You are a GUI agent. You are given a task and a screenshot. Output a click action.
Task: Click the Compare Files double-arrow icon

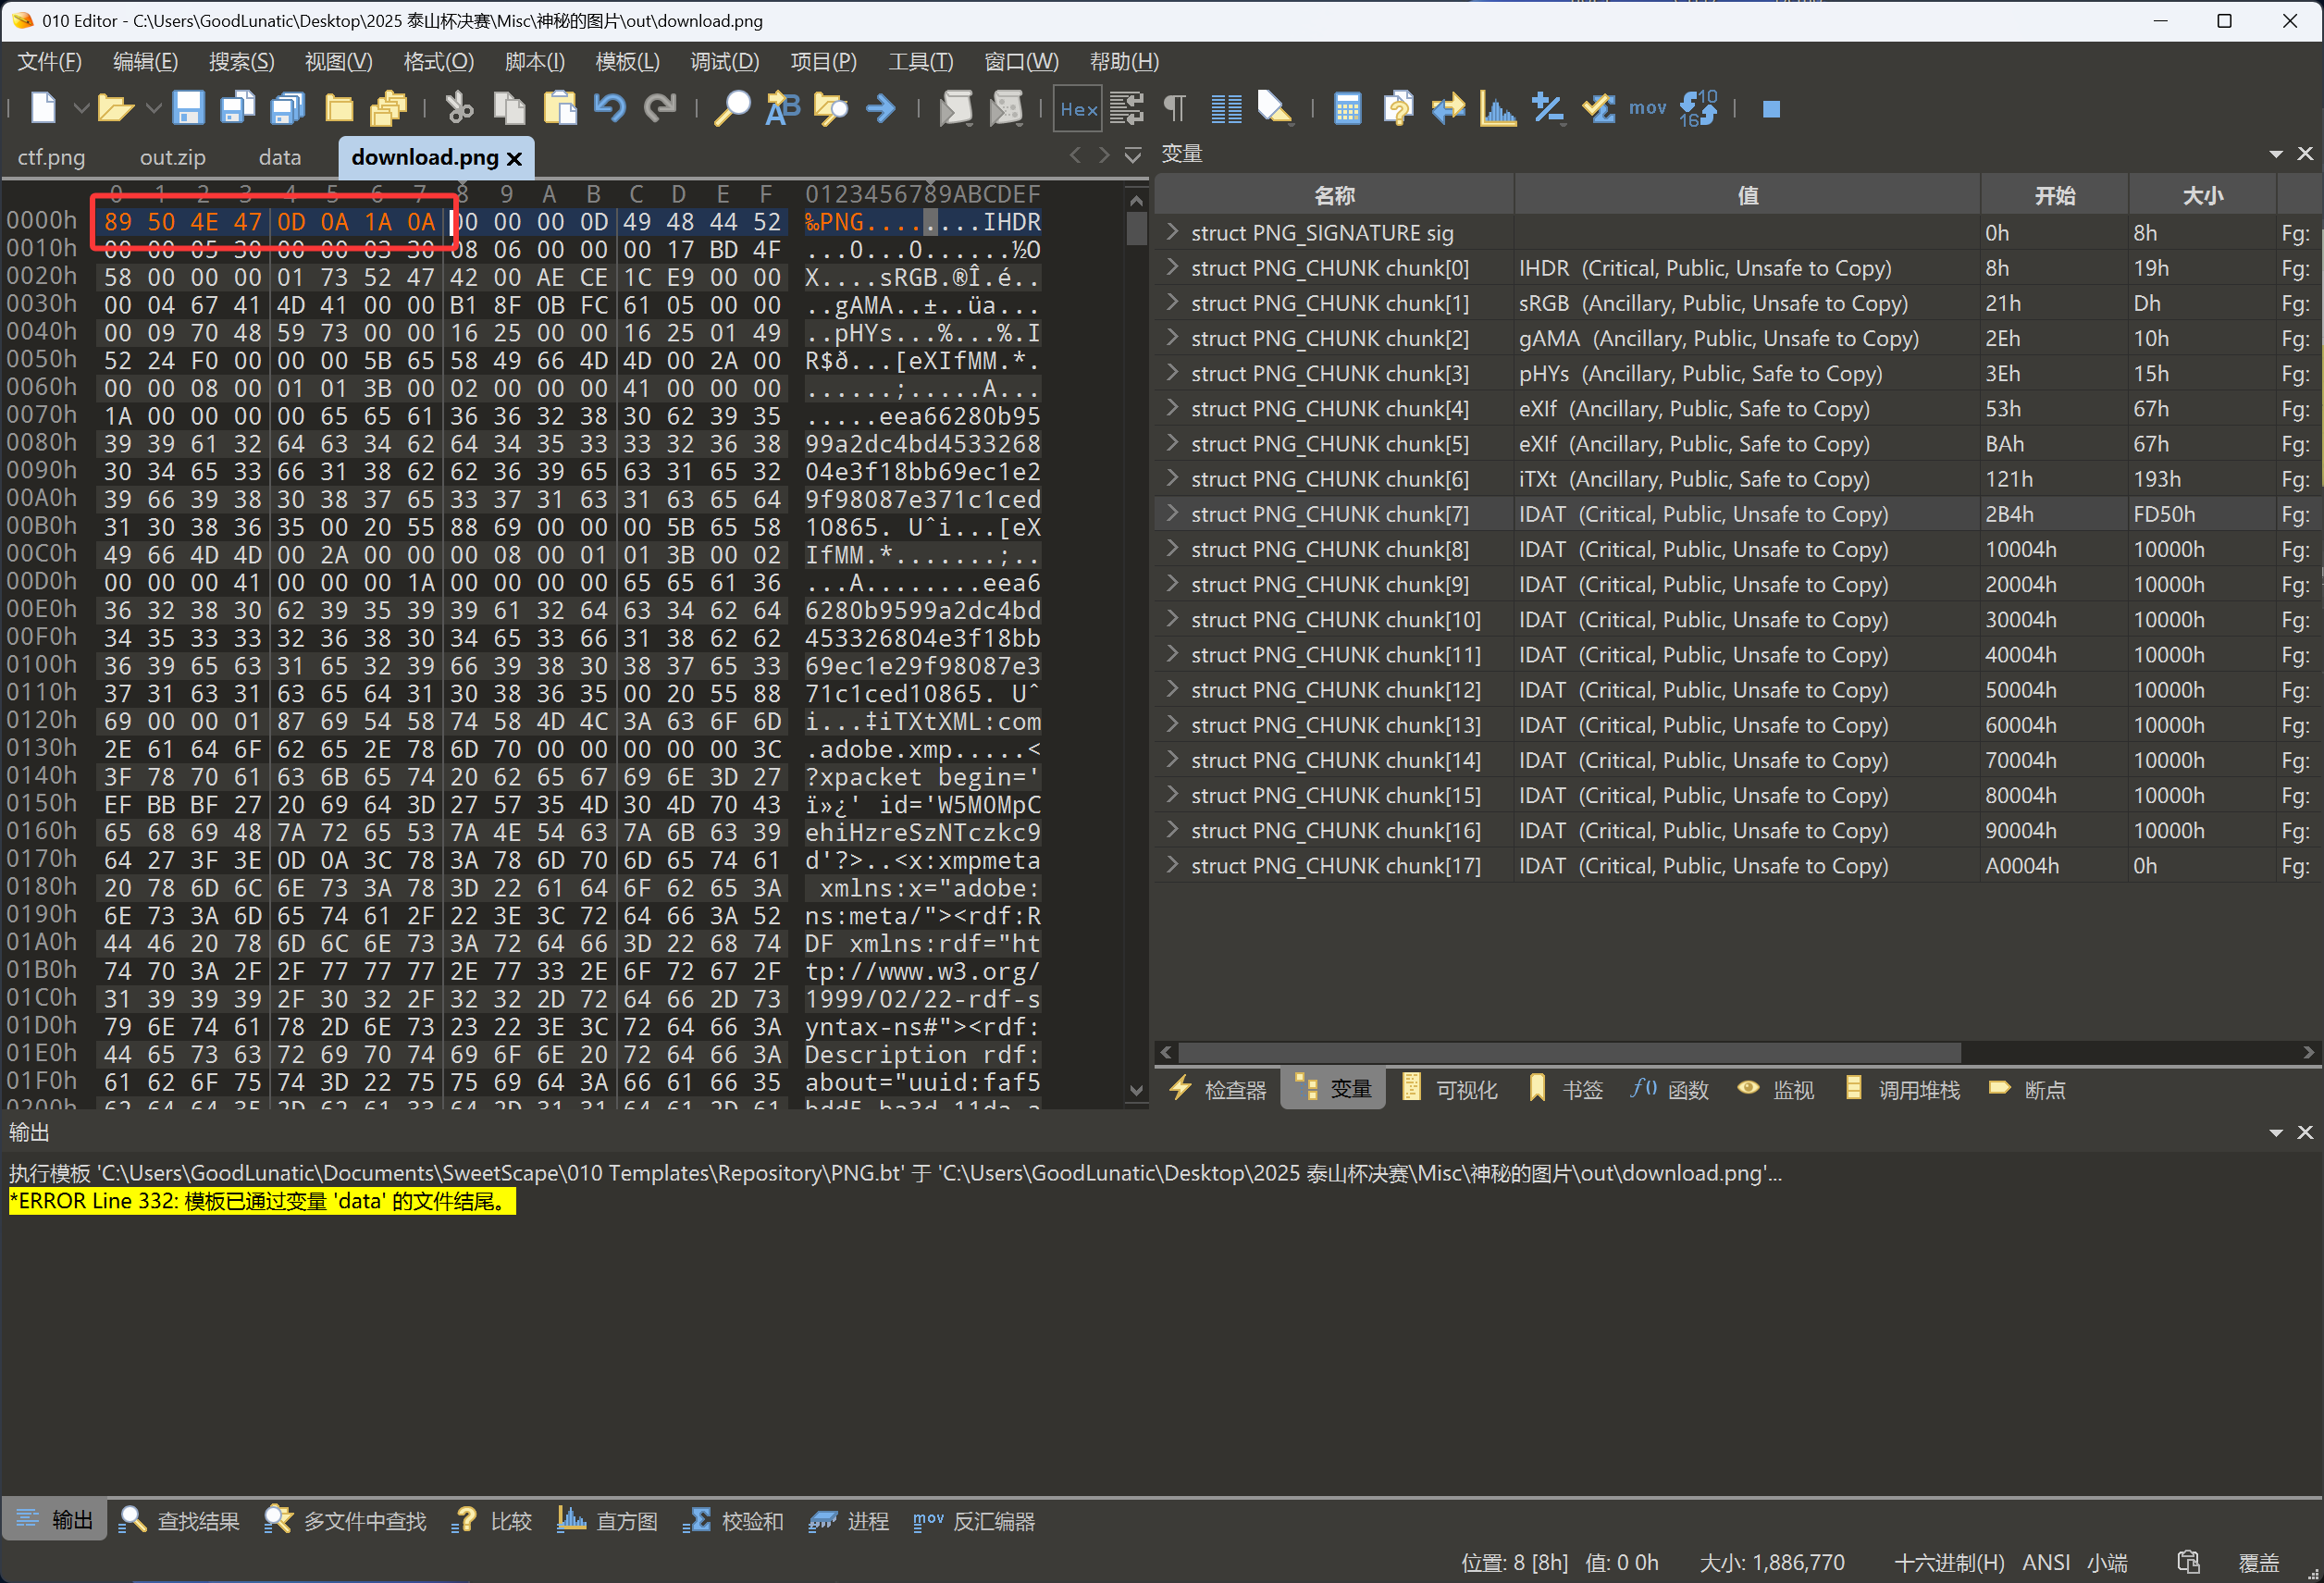tap(1447, 108)
